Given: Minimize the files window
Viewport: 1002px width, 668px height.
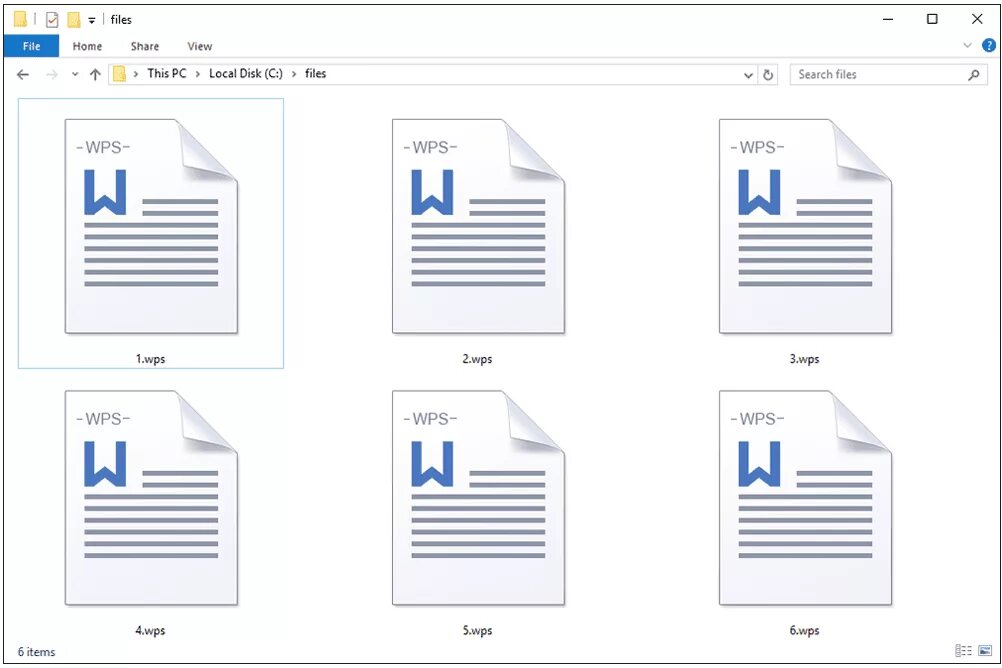Looking at the screenshot, I should (888, 19).
